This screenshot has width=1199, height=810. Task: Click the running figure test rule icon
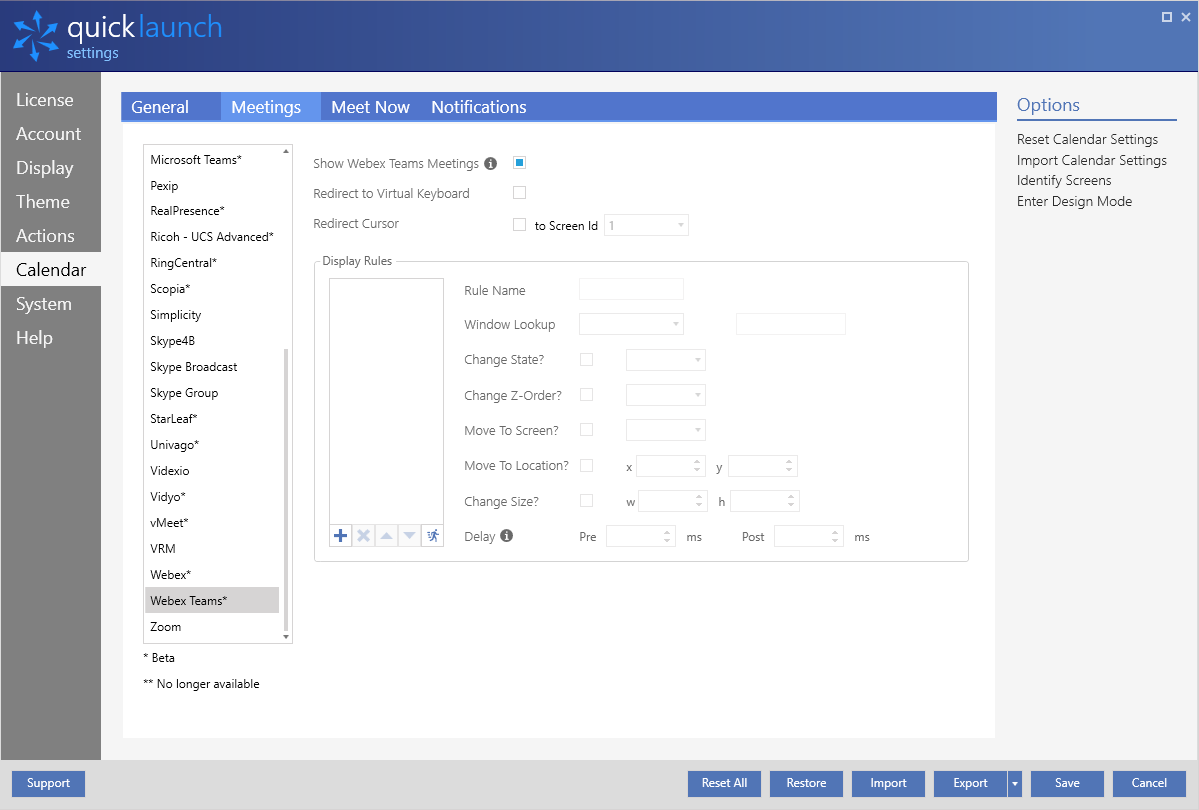click(433, 535)
